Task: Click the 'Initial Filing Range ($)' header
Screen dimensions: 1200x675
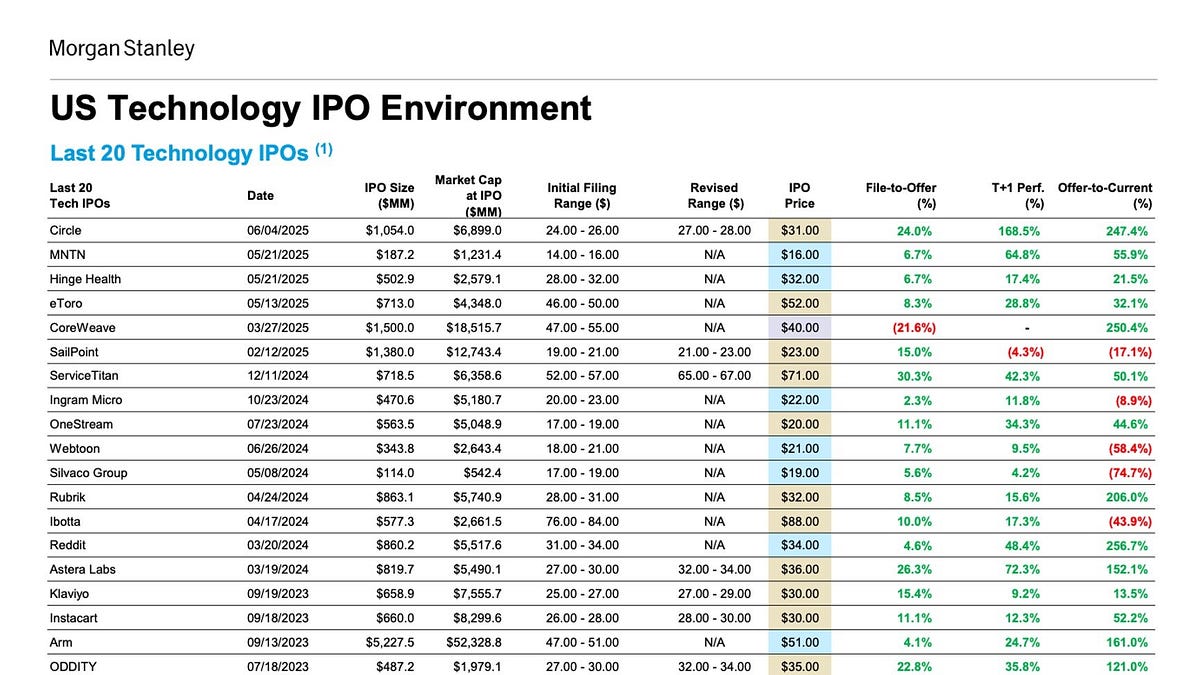Action: [582, 195]
